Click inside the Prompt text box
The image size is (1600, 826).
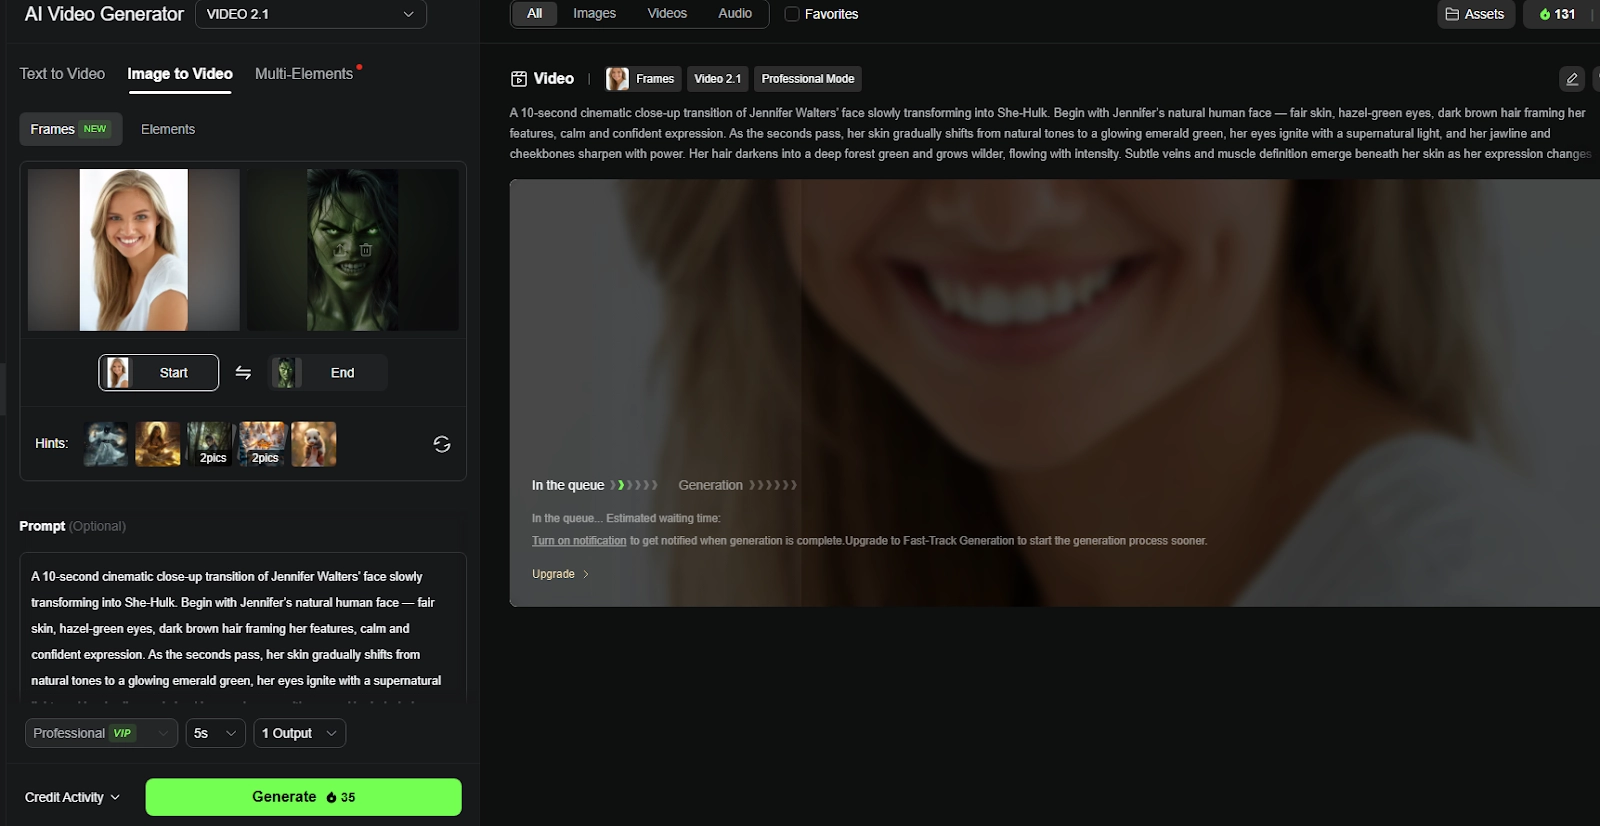click(x=242, y=628)
